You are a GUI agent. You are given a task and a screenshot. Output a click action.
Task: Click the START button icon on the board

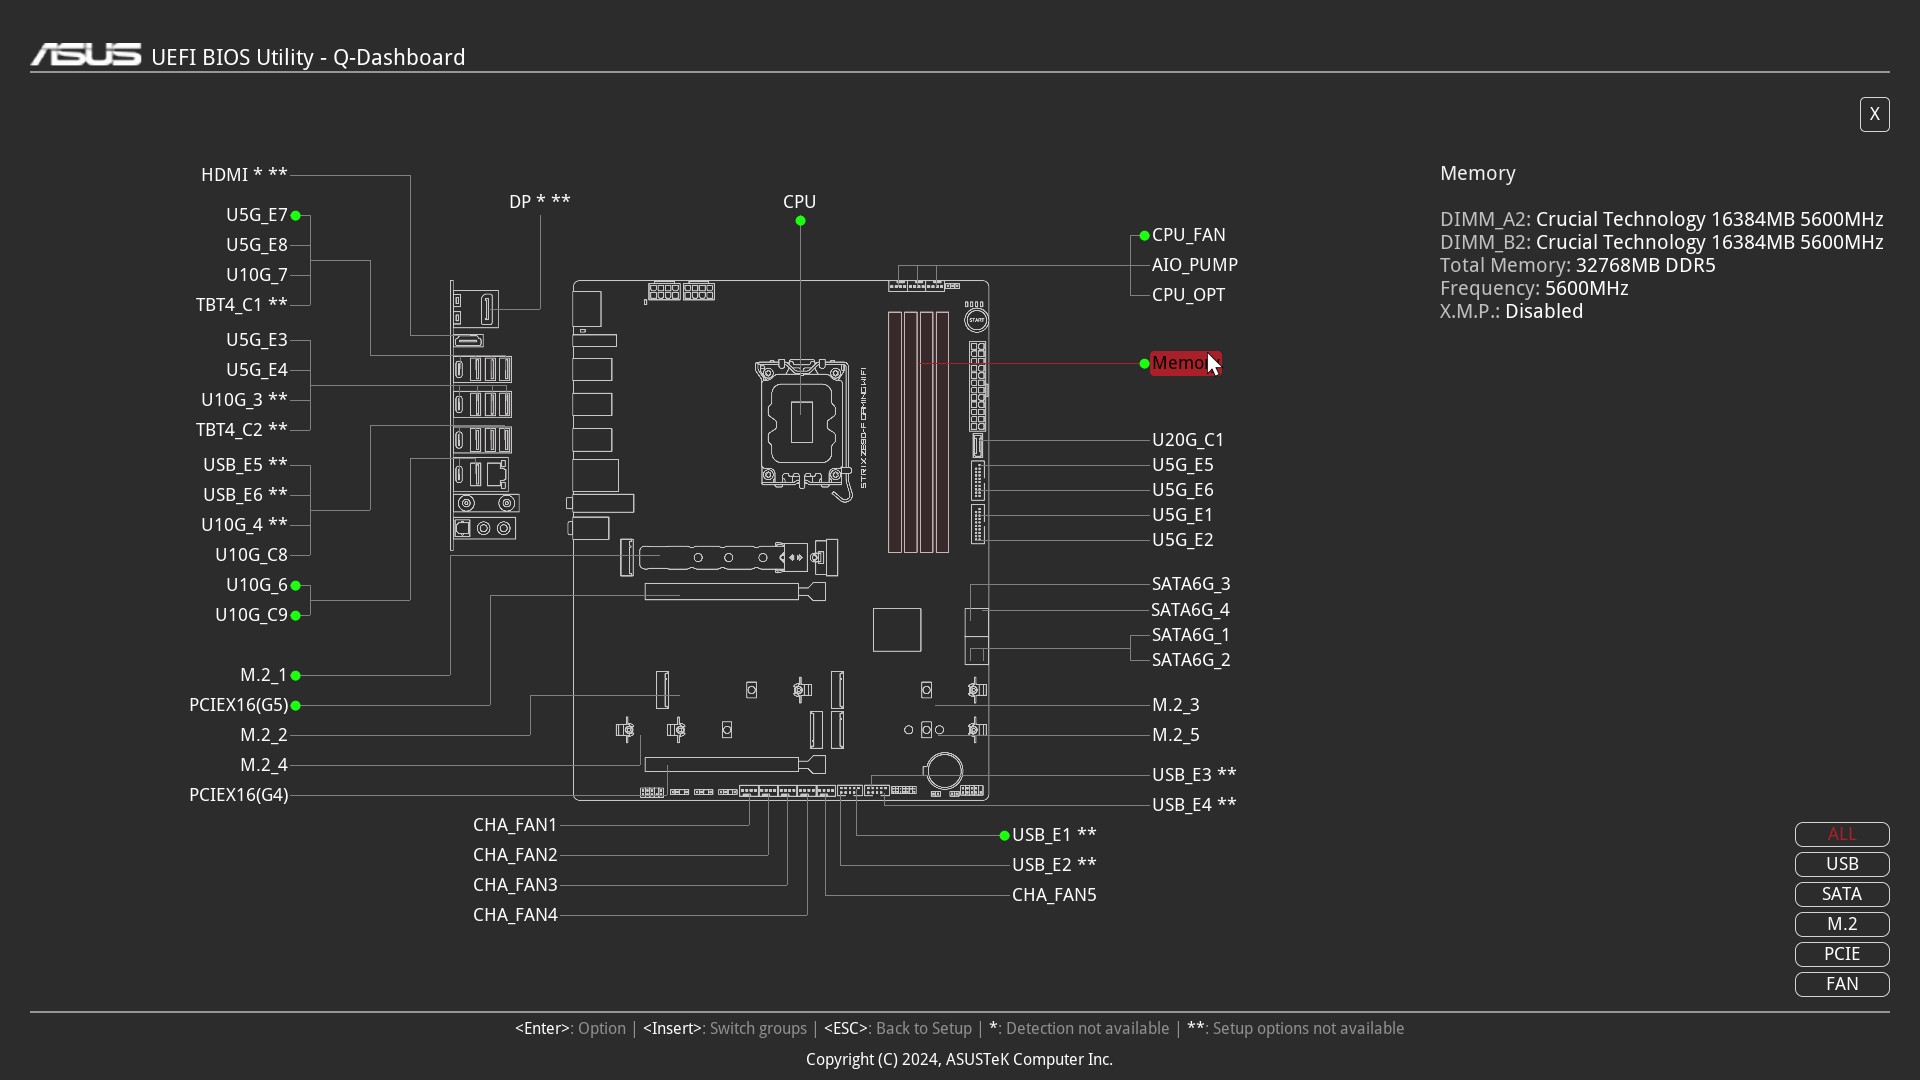click(x=976, y=320)
